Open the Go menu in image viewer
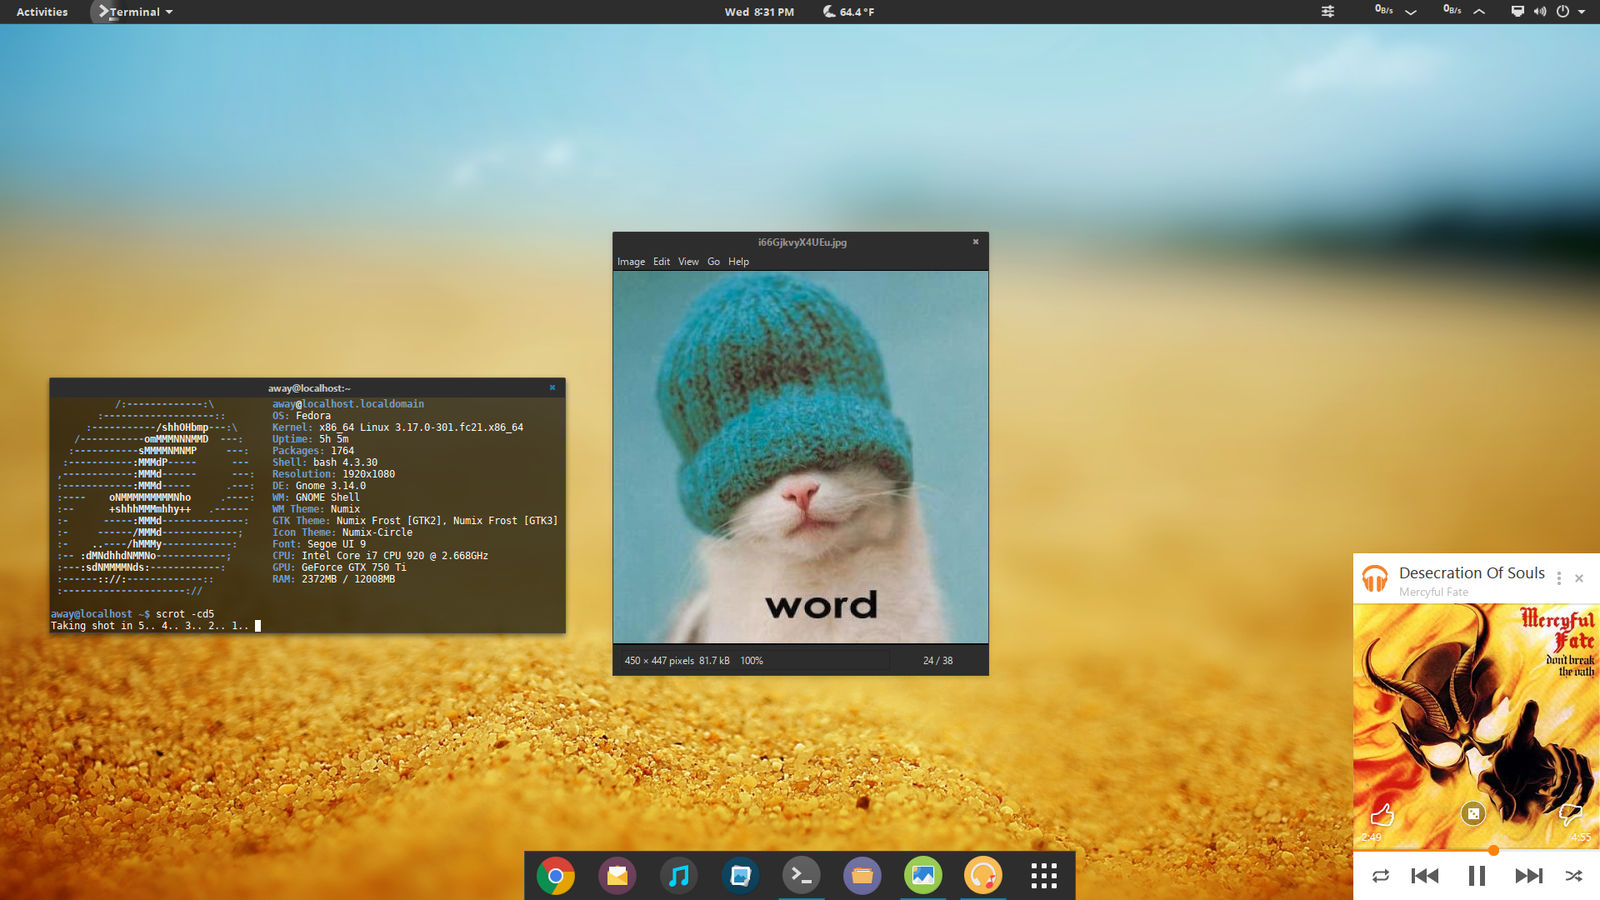This screenshot has height=900, width=1600. (714, 262)
